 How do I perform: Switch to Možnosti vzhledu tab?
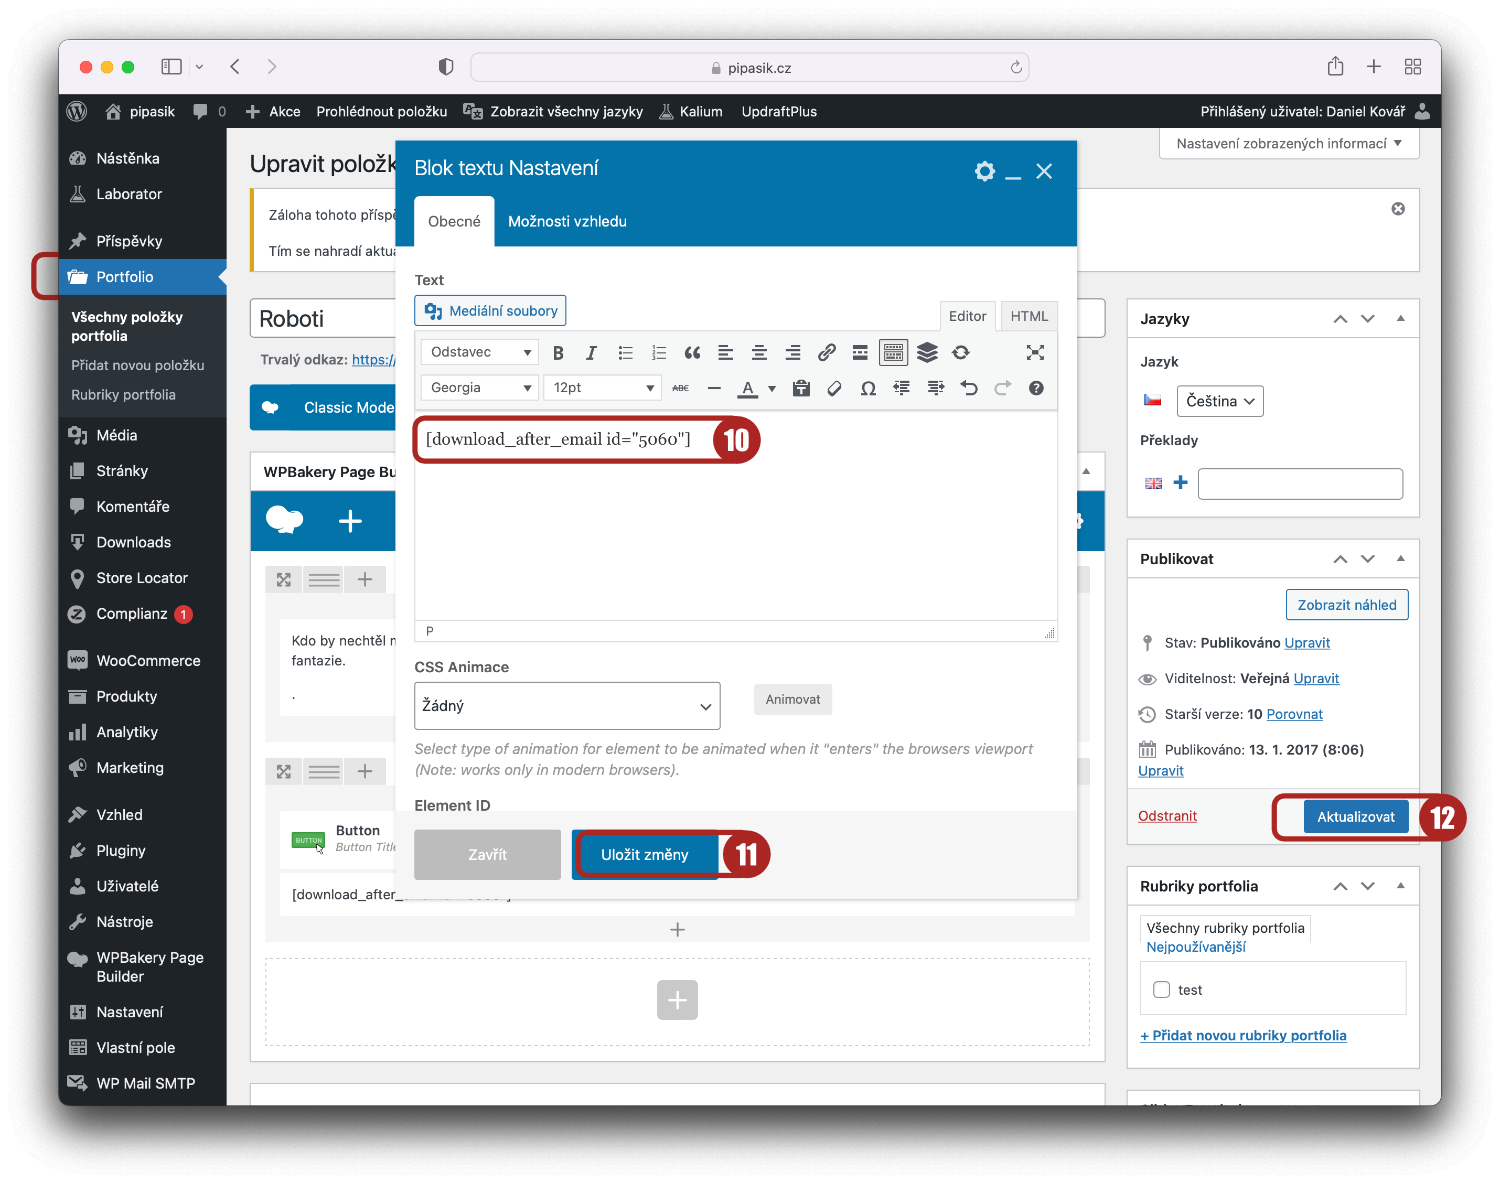point(567,222)
